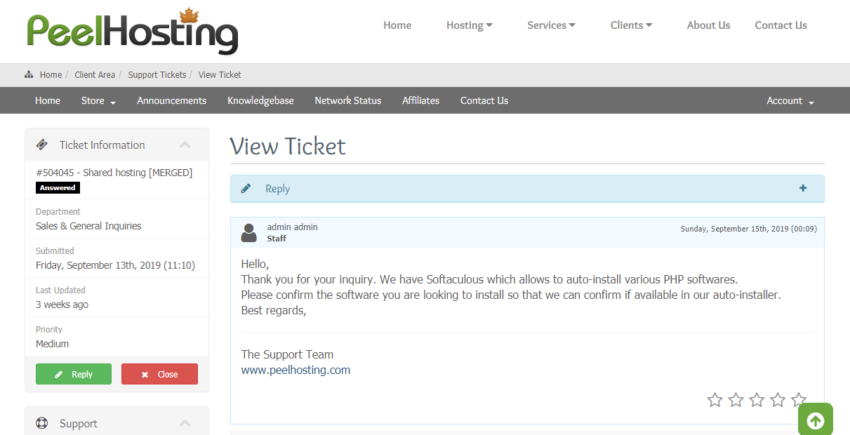This screenshot has height=435, width=850.
Task: Click the red Close ticket button
Action: (159, 374)
